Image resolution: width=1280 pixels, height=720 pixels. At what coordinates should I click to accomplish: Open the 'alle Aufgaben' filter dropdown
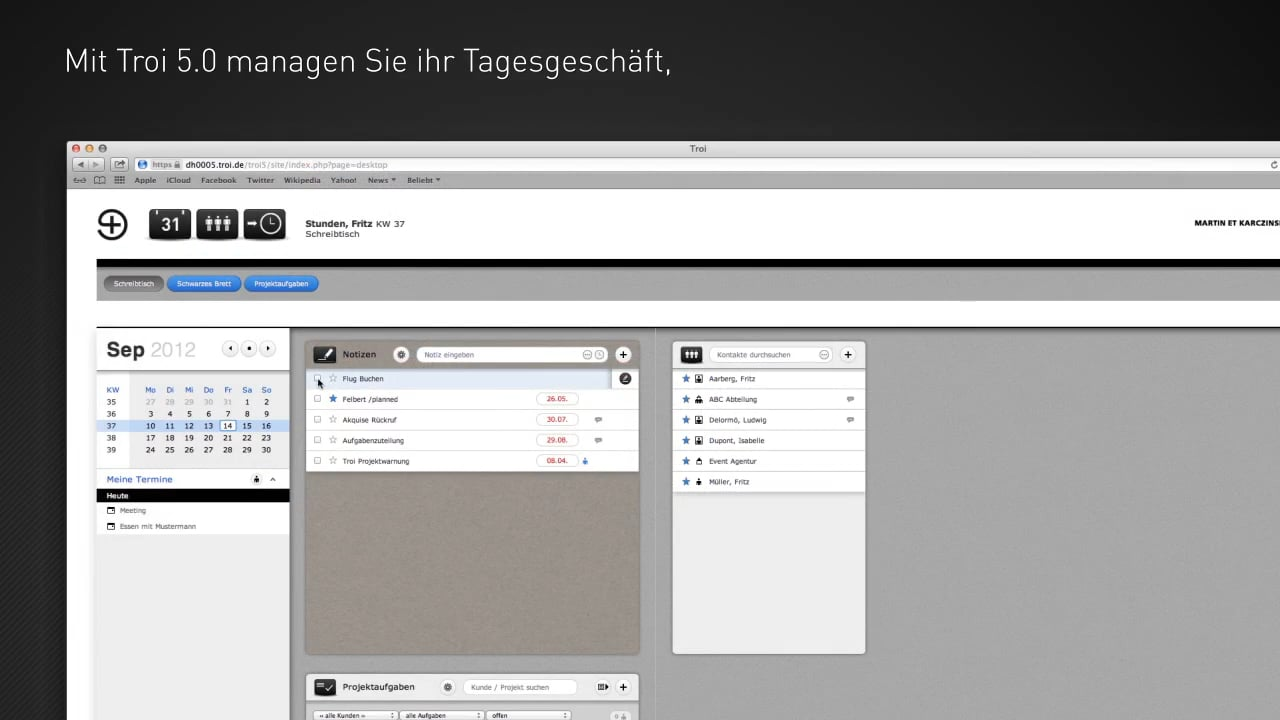[441, 715]
